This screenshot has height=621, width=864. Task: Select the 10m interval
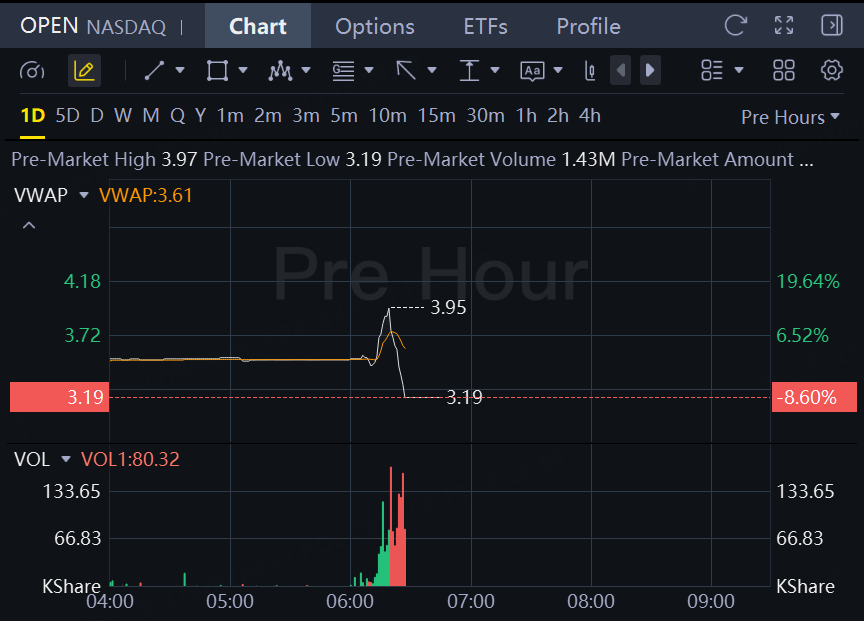[x=387, y=116]
